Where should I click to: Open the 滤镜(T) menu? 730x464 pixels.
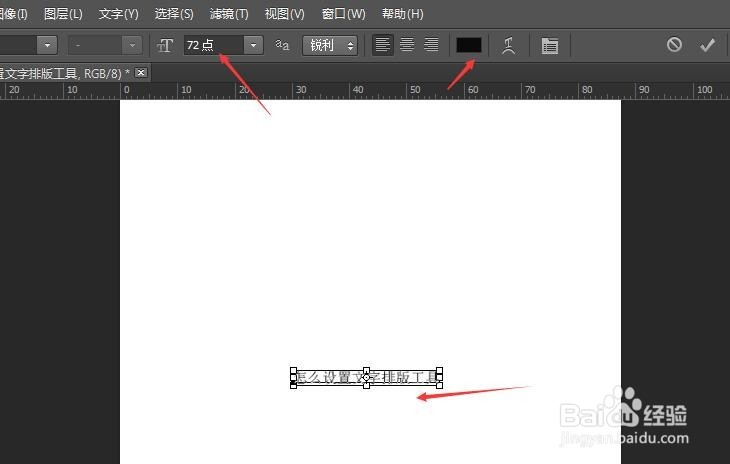click(x=229, y=14)
